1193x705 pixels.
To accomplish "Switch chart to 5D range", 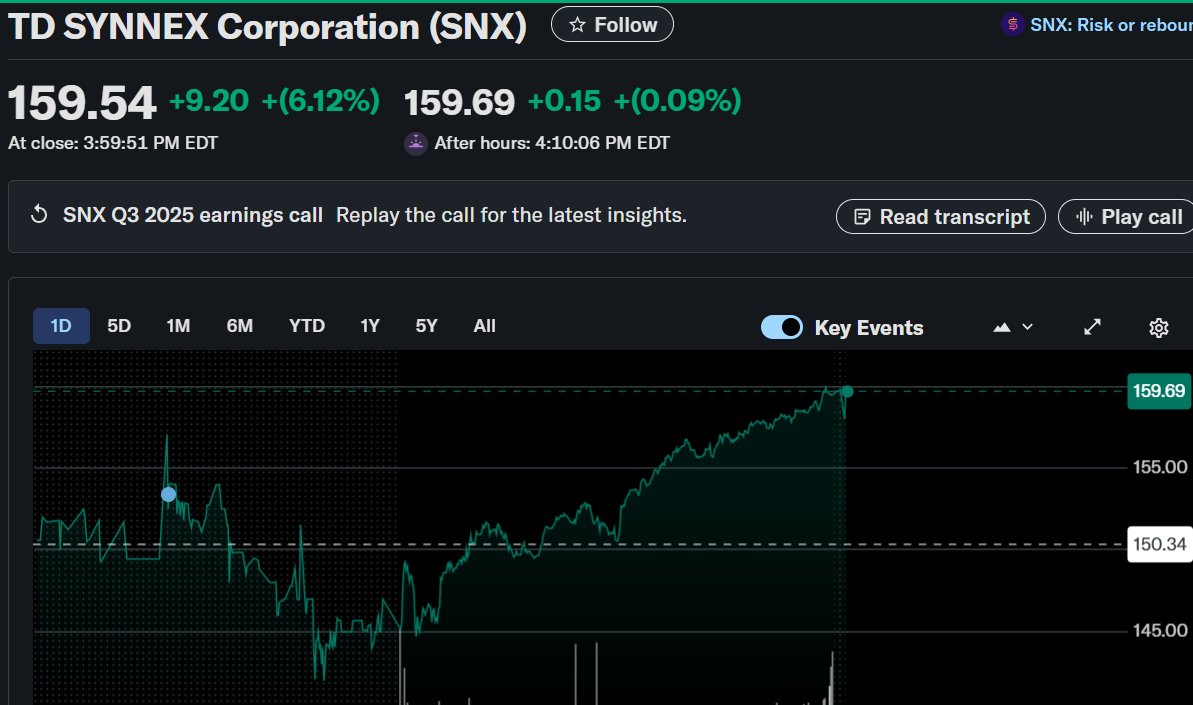I will coord(119,326).
